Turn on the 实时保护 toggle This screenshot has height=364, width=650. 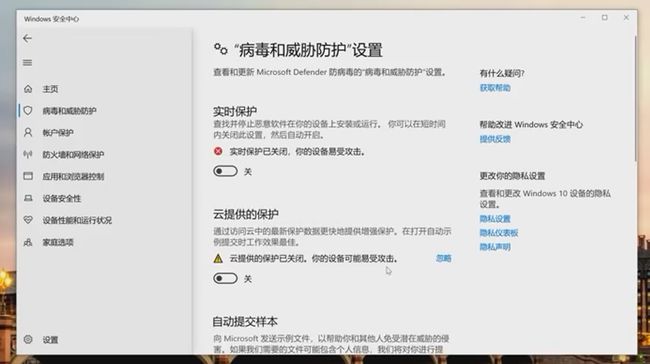click(225, 171)
